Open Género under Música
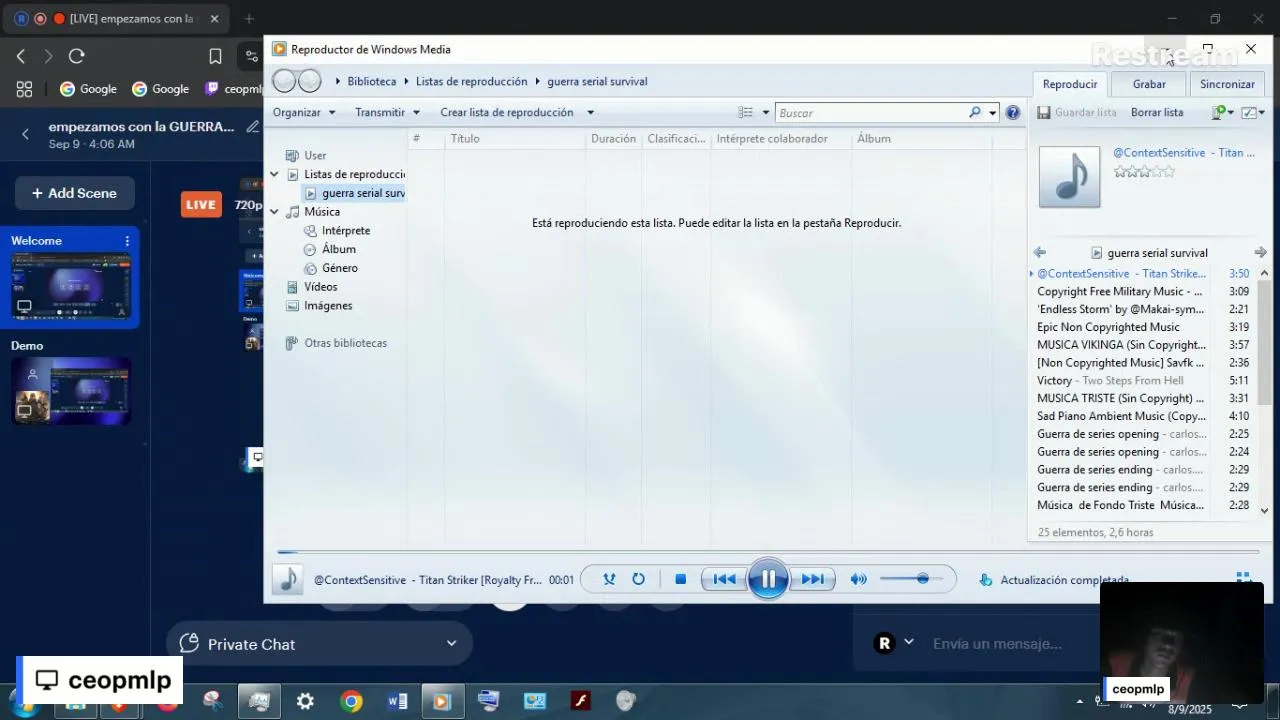Screen dimensions: 1280x720 tap(331, 268)
